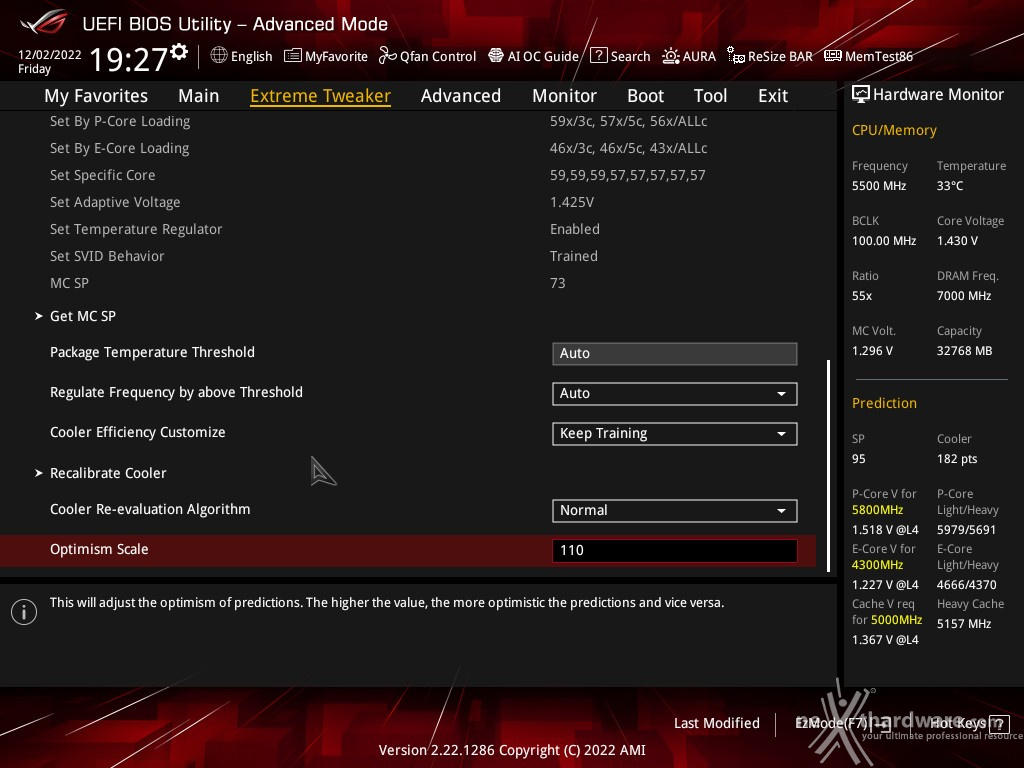Click Last Modified button

[716, 724]
